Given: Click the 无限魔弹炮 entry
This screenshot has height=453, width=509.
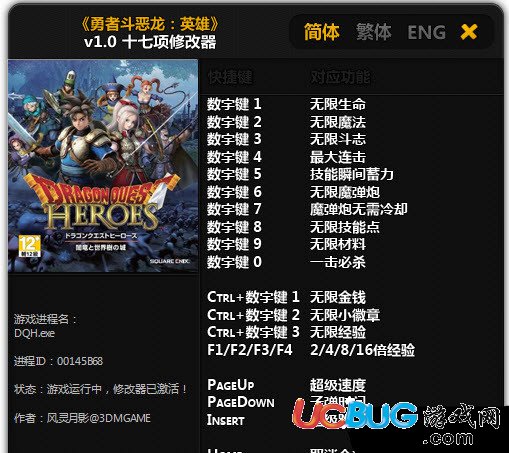Looking at the screenshot, I should (x=345, y=192).
